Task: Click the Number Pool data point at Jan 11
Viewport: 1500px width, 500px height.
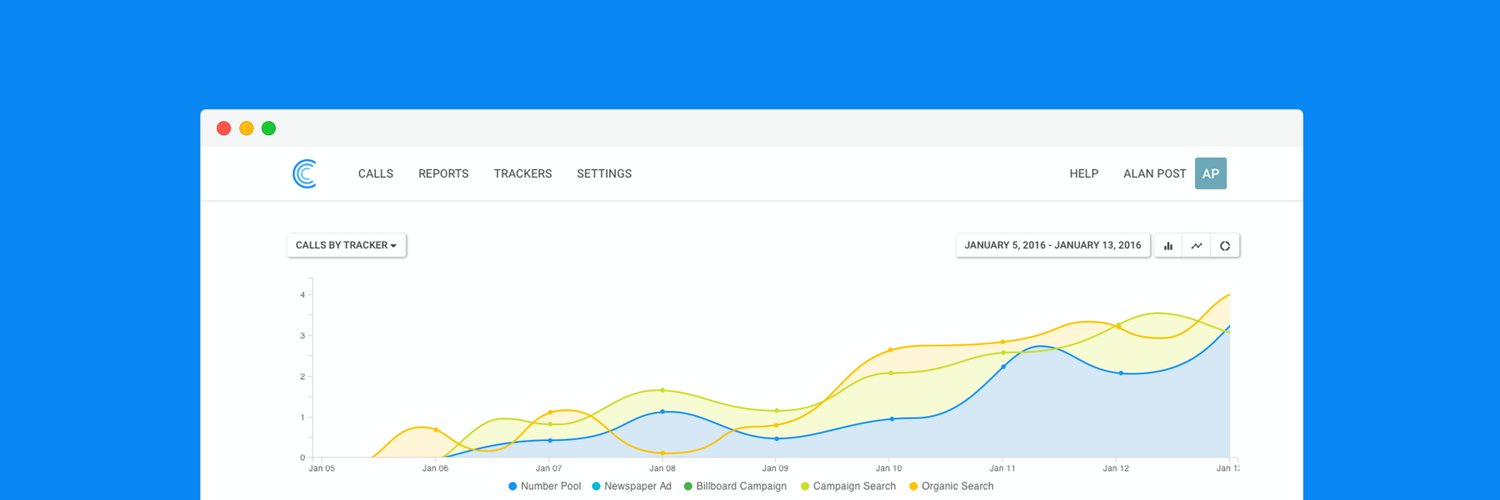Action: point(1003,367)
